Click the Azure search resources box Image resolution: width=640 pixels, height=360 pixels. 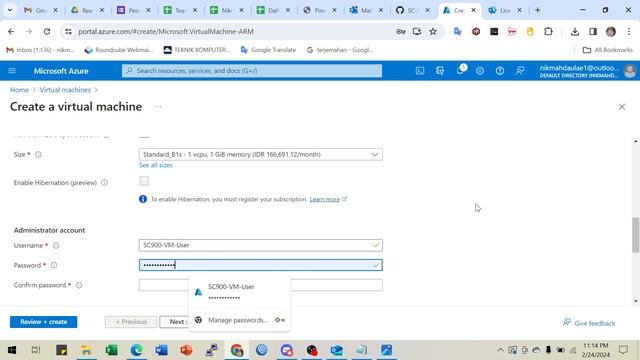click(x=252, y=71)
